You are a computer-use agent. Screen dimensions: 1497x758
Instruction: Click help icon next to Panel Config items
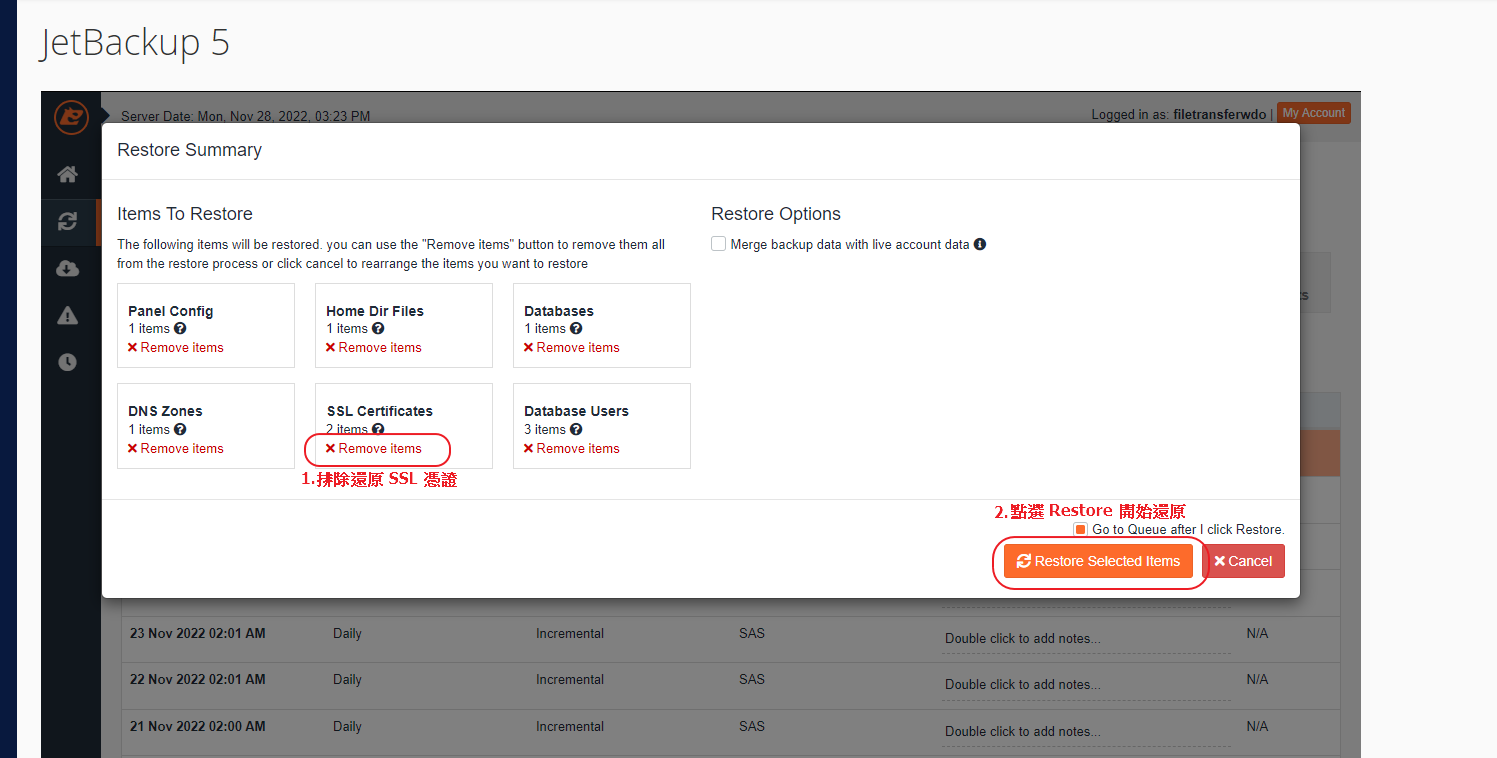coord(180,328)
